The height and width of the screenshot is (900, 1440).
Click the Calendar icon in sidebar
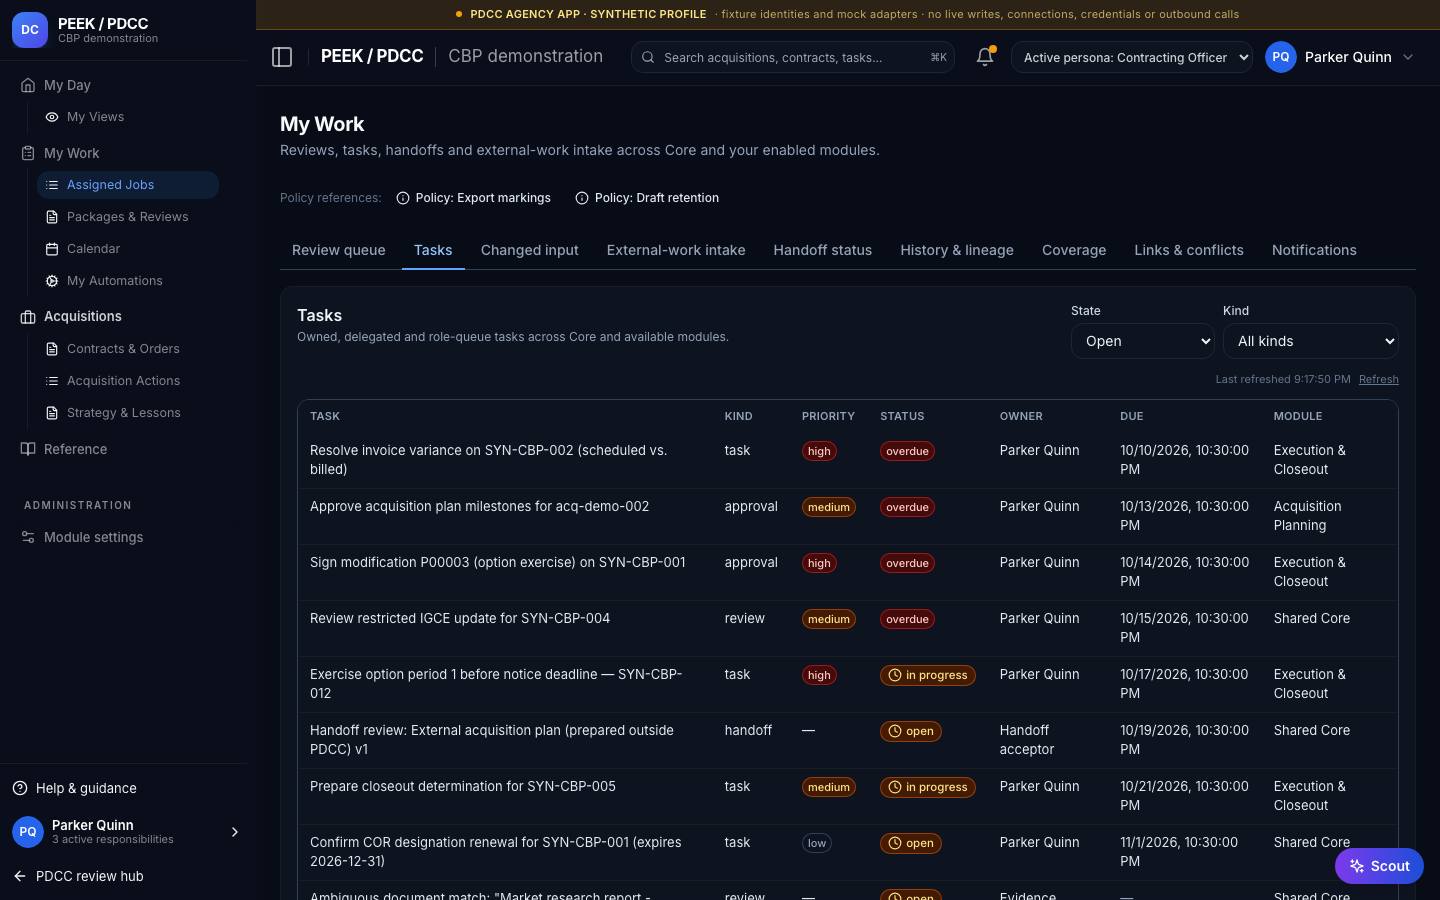(52, 249)
